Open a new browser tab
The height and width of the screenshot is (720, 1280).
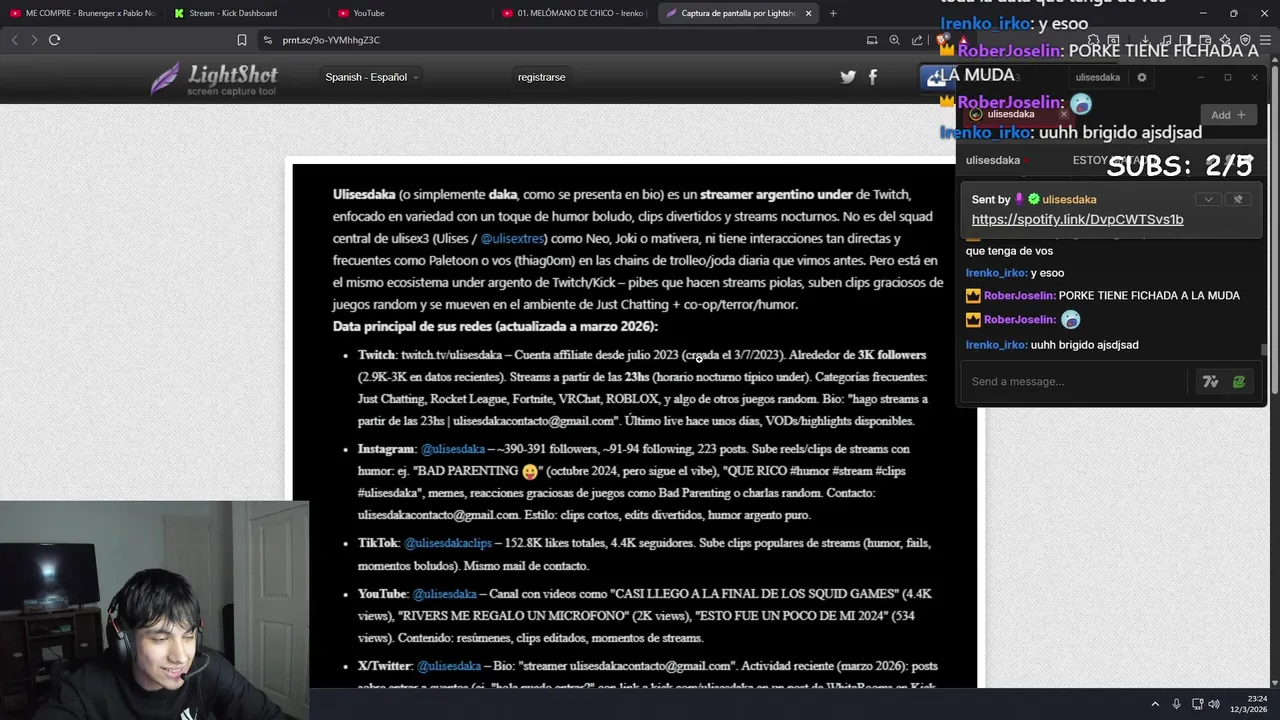click(x=833, y=13)
